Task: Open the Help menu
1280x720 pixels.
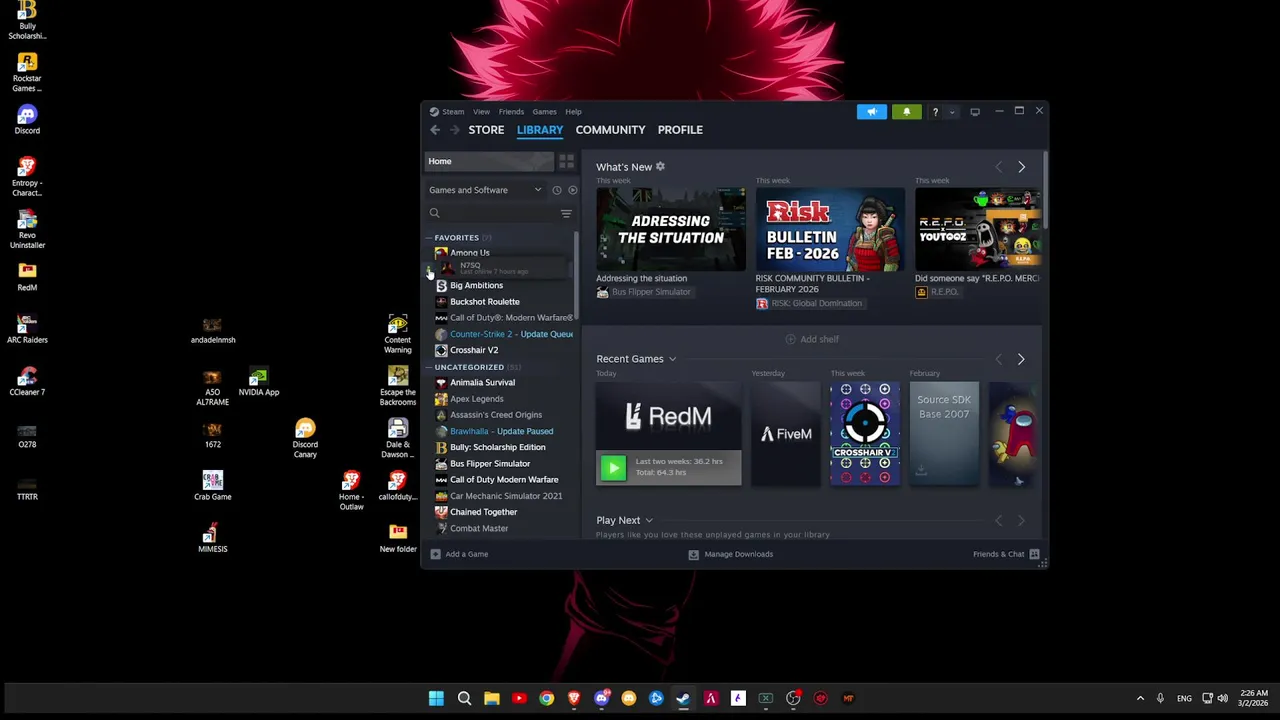Action: pos(573,112)
